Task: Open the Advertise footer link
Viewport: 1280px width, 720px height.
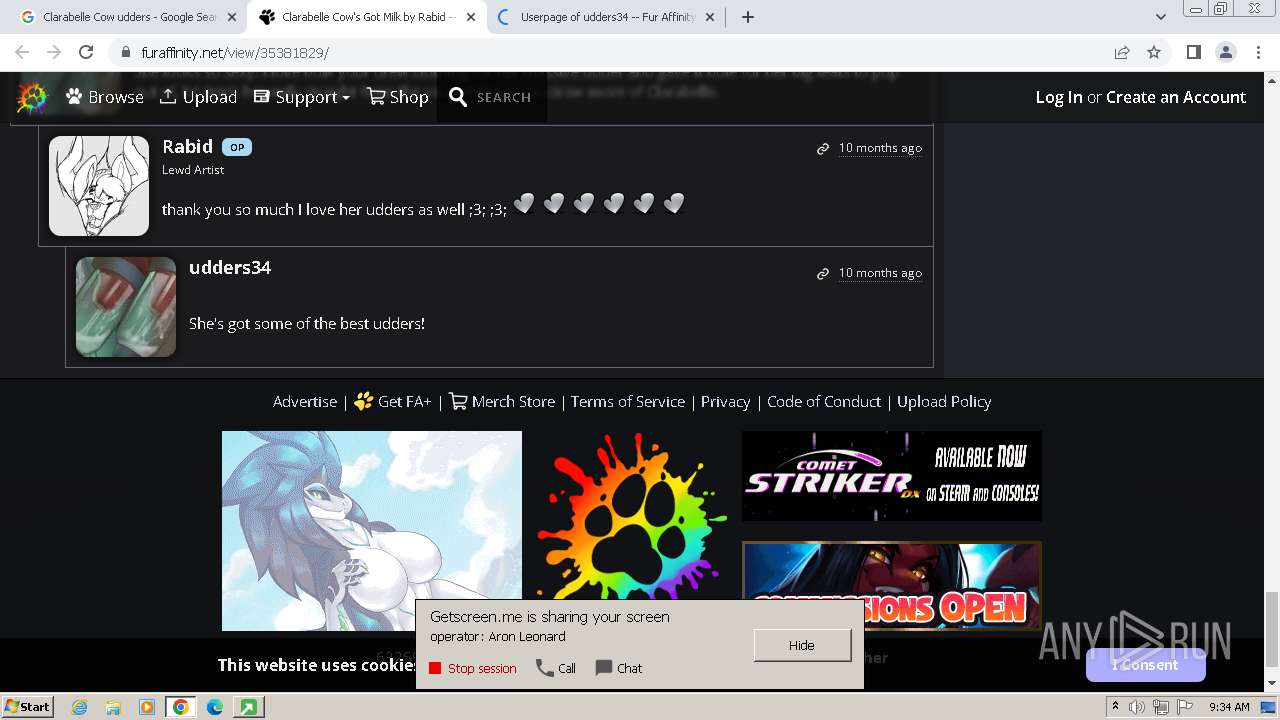Action: (x=305, y=401)
